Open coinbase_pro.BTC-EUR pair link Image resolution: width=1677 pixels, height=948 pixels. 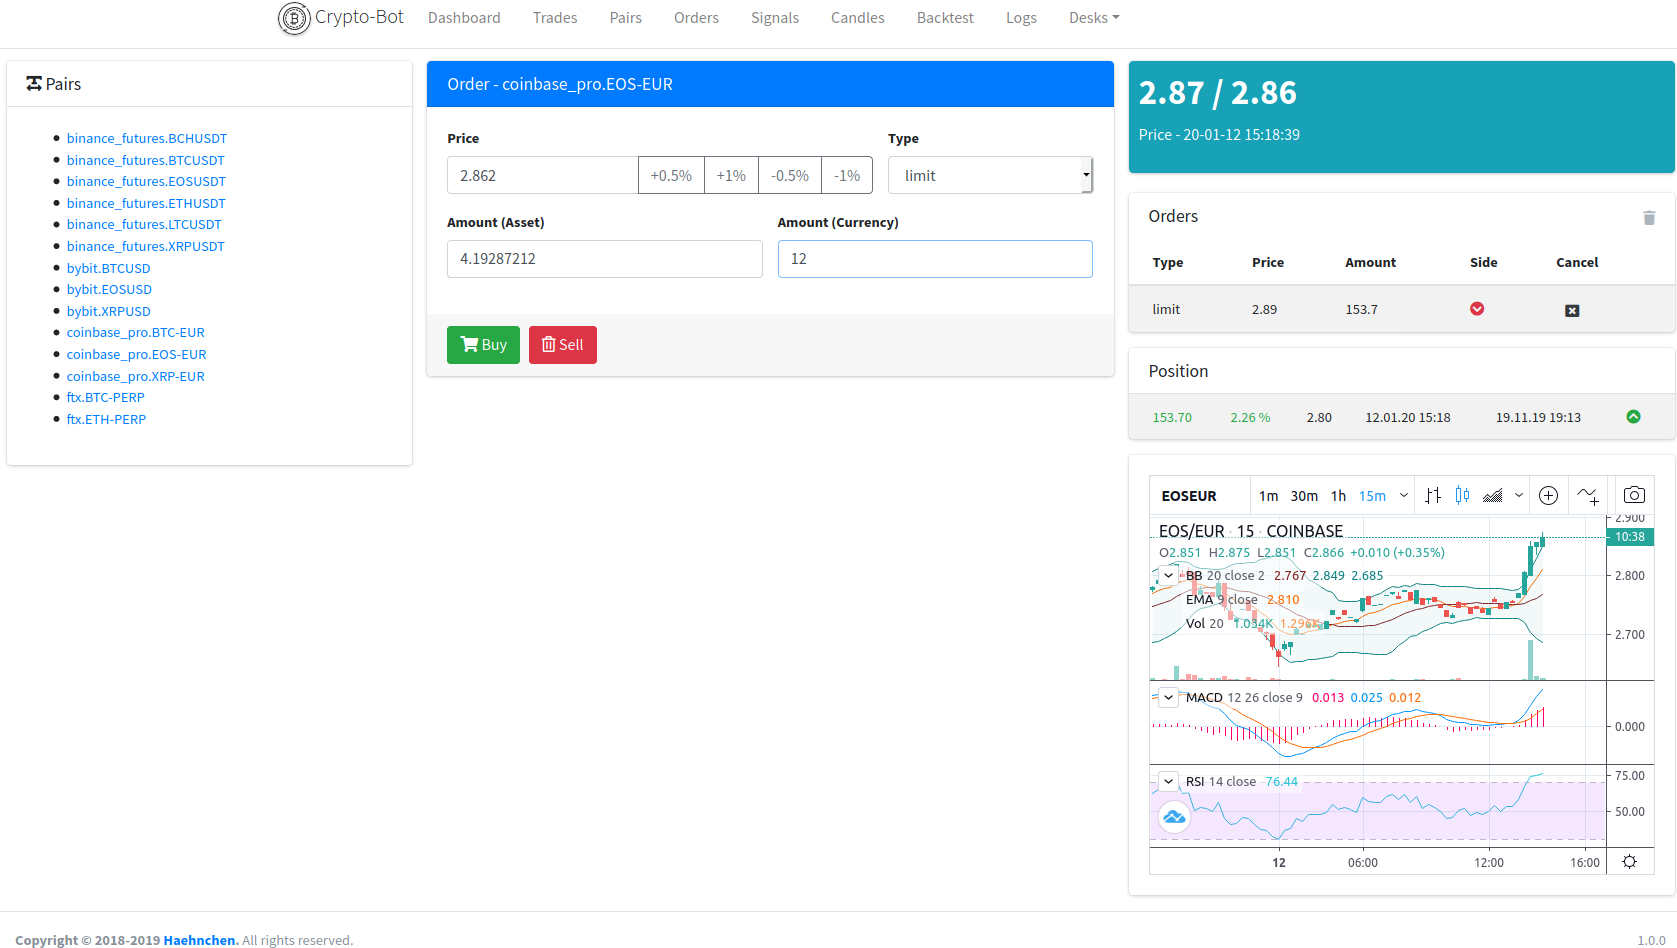[x=136, y=333]
